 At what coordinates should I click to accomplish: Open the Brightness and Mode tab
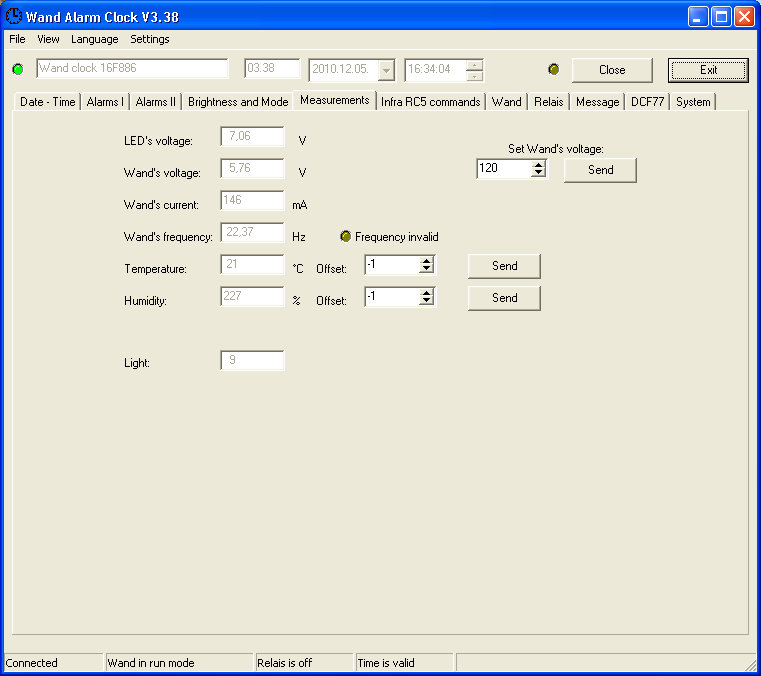pos(238,102)
